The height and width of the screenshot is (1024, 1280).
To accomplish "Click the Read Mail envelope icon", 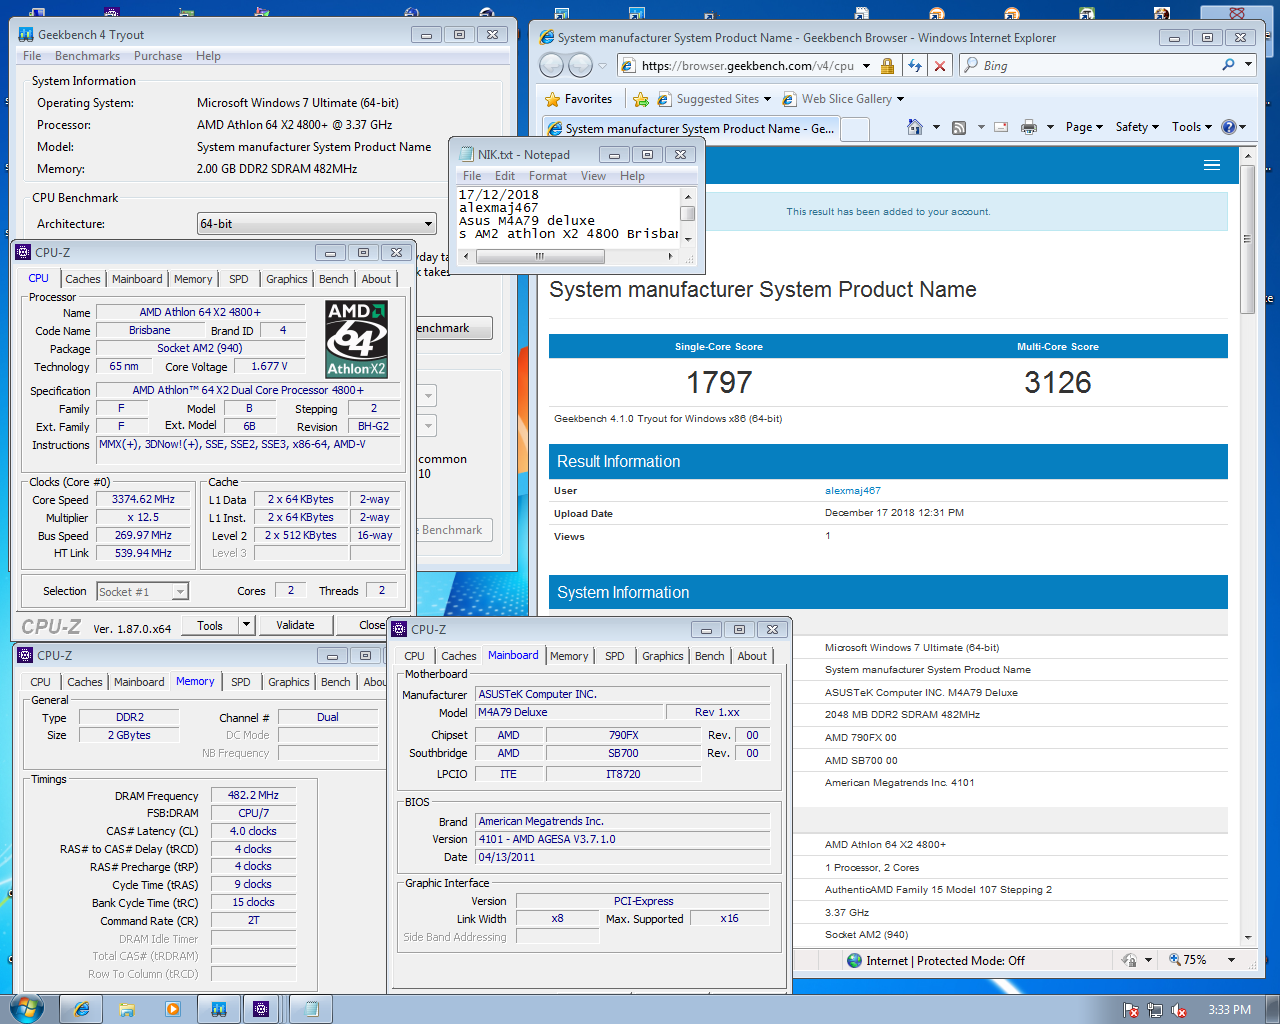I will [x=1000, y=127].
